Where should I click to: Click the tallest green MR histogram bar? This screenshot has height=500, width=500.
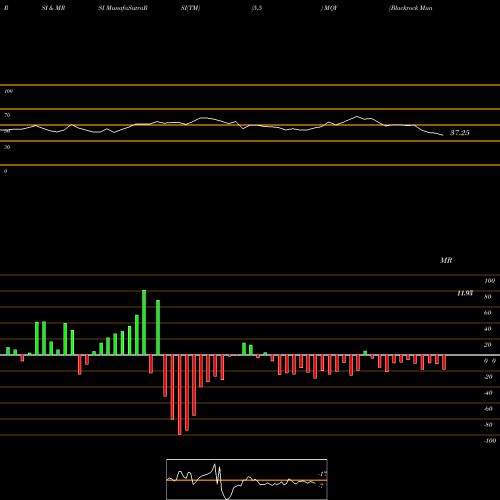[x=144, y=323]
